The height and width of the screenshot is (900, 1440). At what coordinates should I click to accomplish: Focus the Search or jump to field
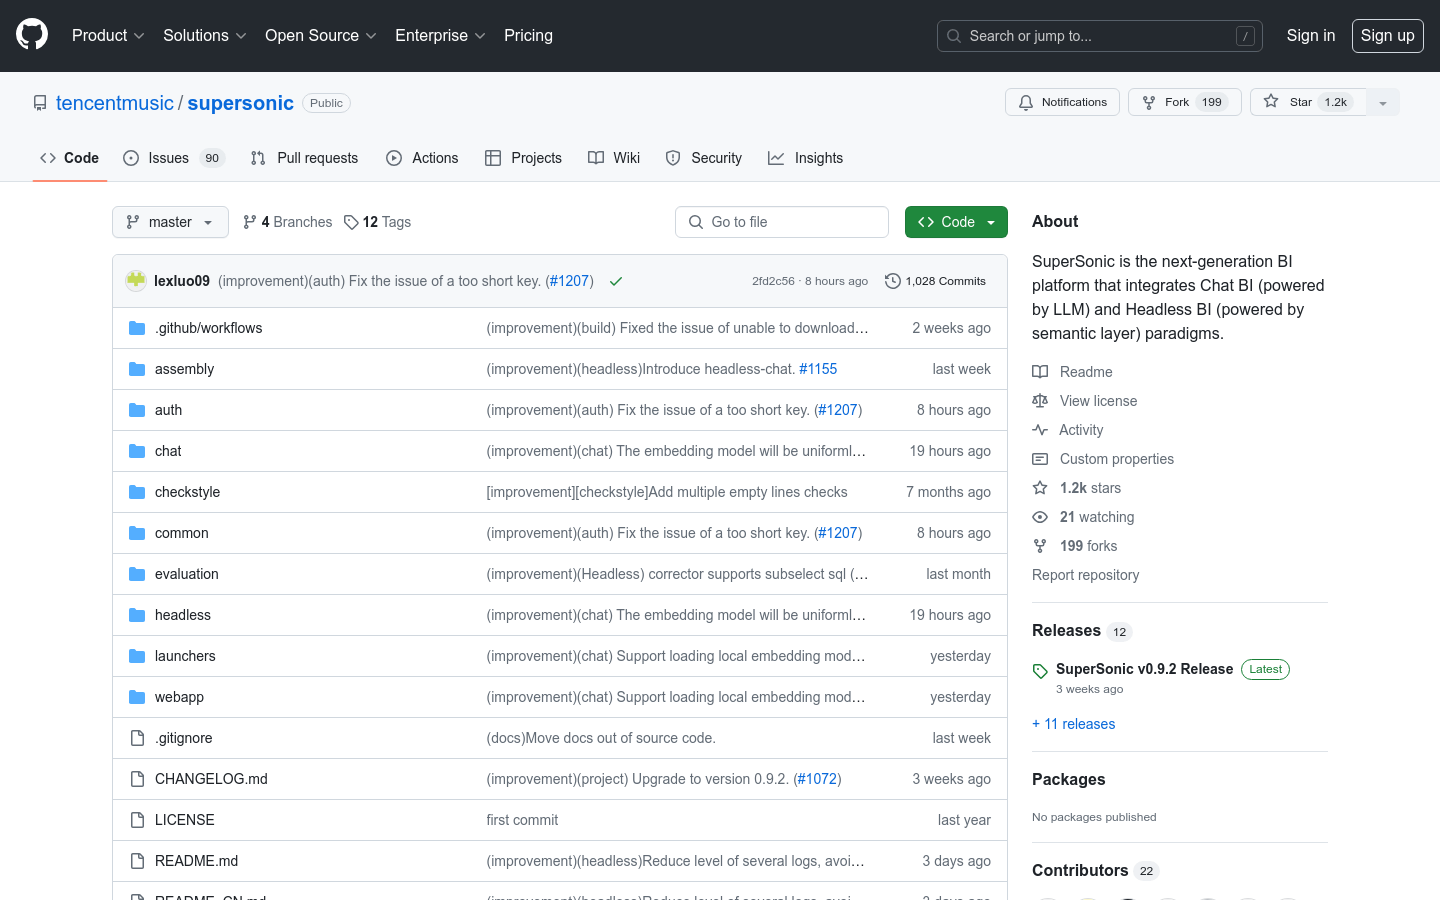pyautogui.click(x=1100, y=36)
